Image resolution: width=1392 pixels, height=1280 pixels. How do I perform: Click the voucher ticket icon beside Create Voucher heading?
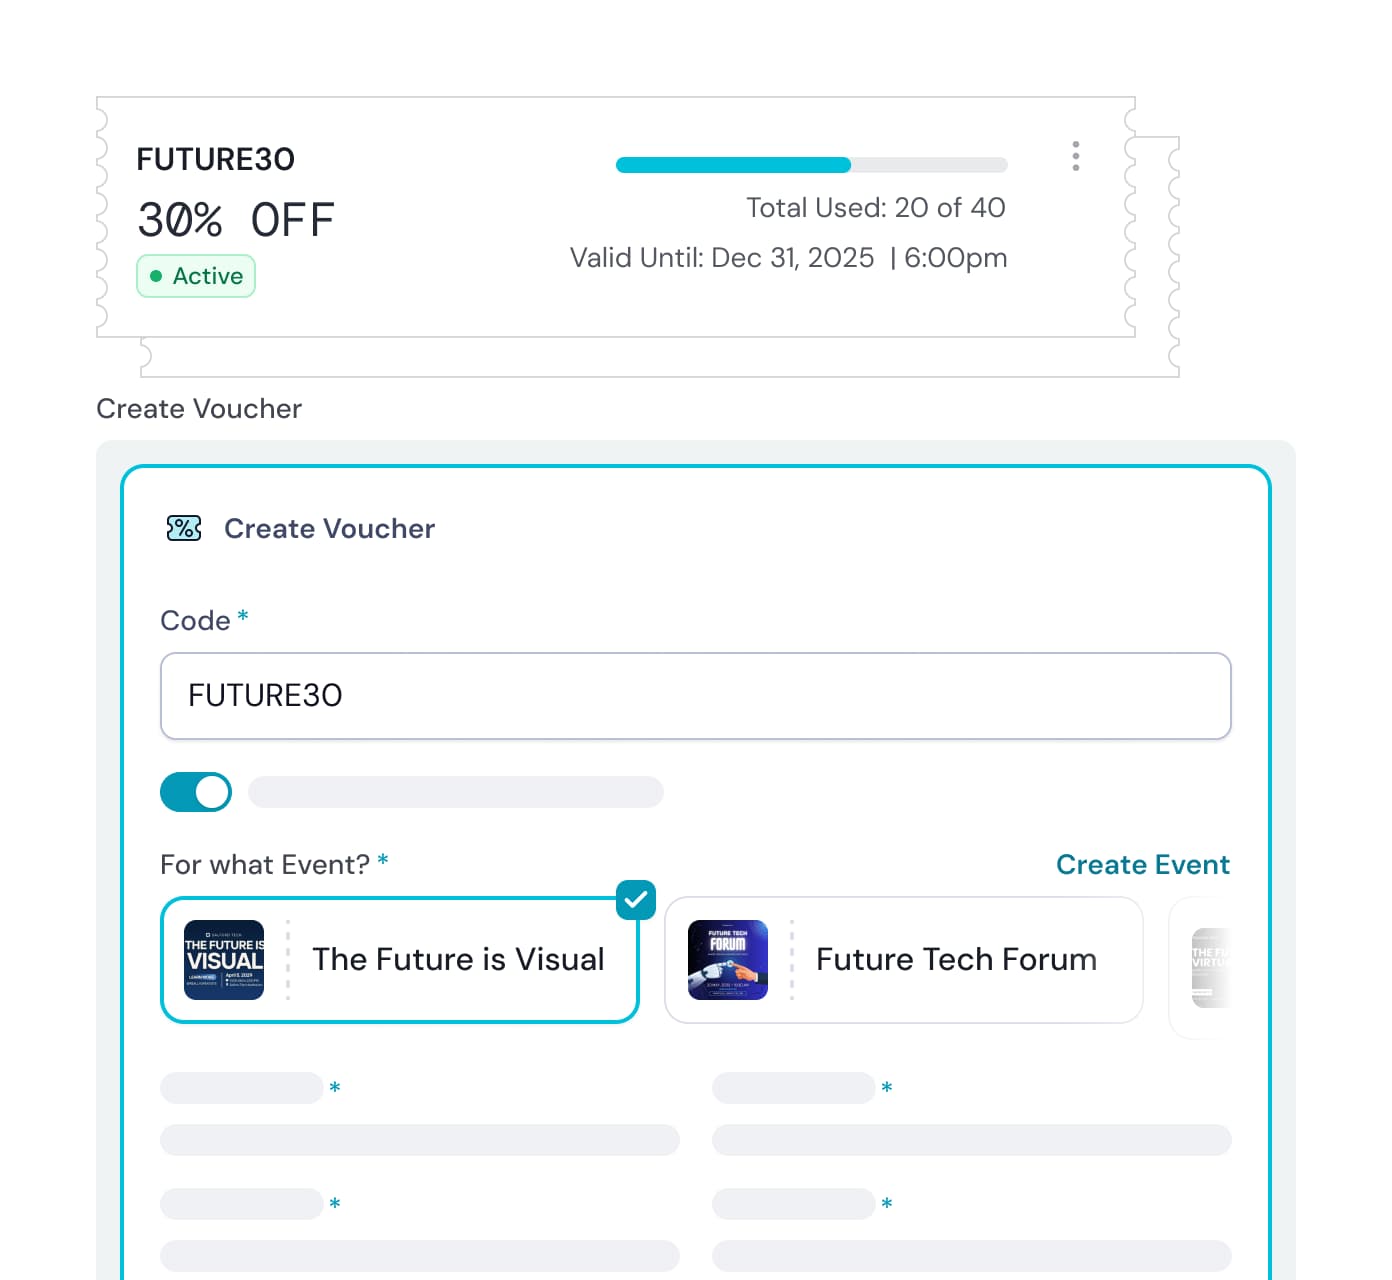click(182, 528)
